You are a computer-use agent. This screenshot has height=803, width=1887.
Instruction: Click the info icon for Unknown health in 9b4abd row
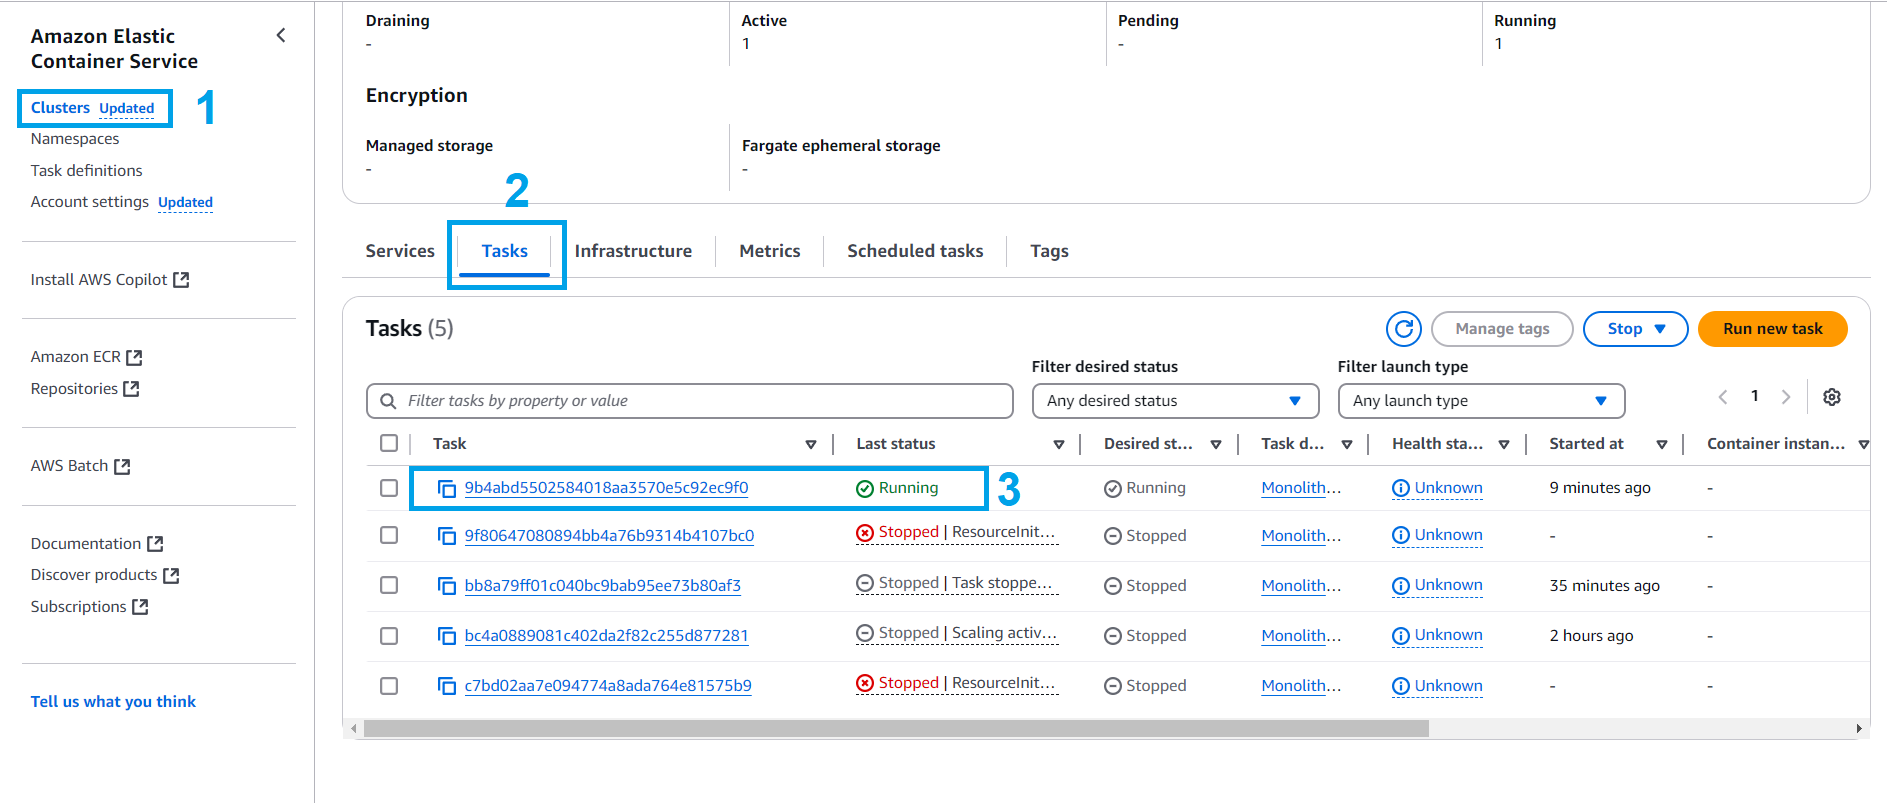point(1401,488)
